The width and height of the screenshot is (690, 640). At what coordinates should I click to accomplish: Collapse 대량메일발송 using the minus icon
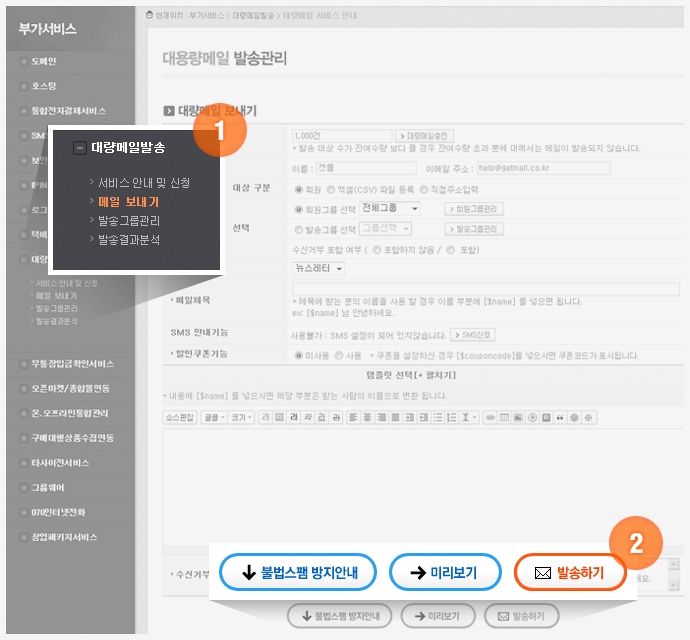tap(79, 148)
